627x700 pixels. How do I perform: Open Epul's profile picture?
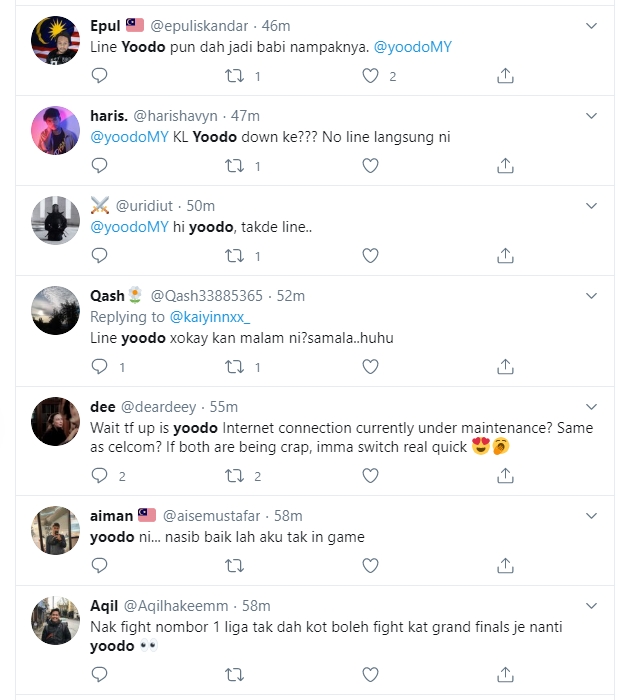(56, 40)
